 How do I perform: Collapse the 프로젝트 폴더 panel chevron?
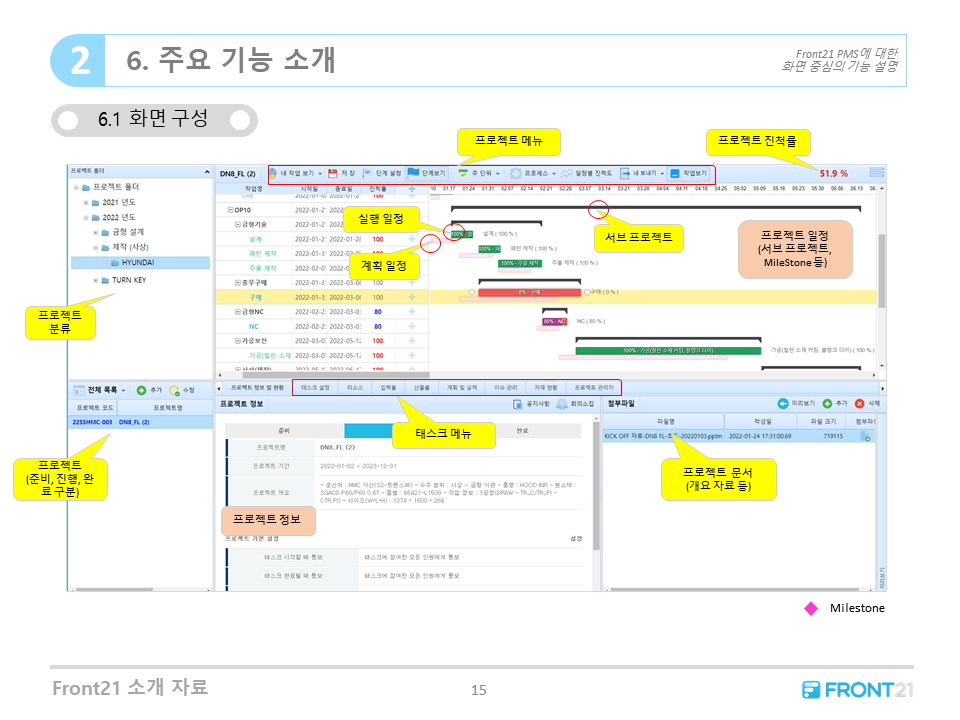[207, 171]
